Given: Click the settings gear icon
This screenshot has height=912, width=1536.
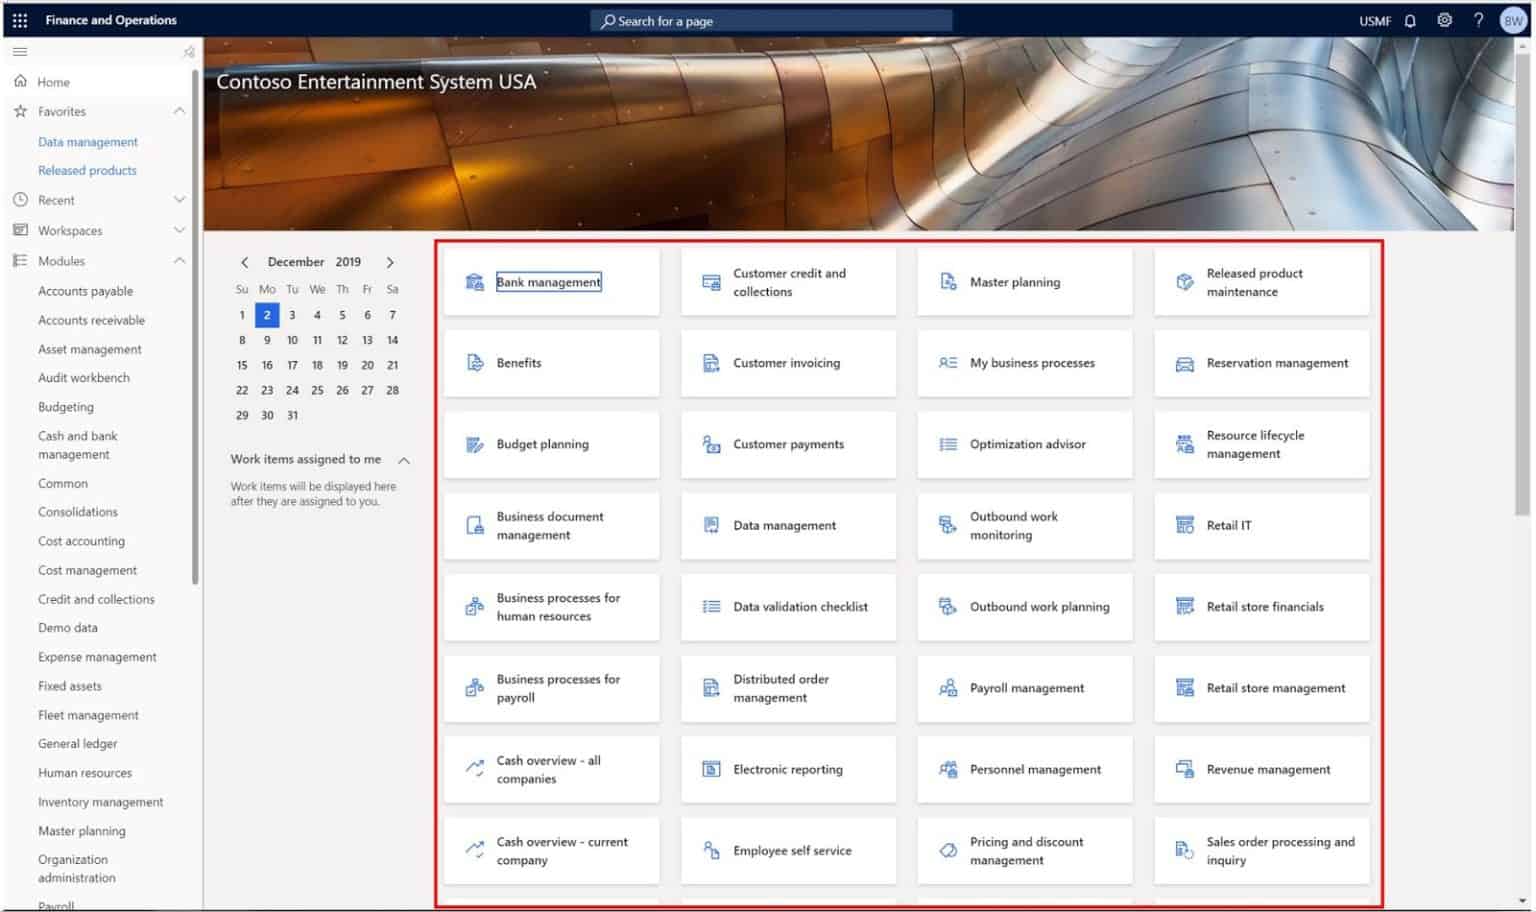Looking at the screenshot, I should (x=1444, y=20).
